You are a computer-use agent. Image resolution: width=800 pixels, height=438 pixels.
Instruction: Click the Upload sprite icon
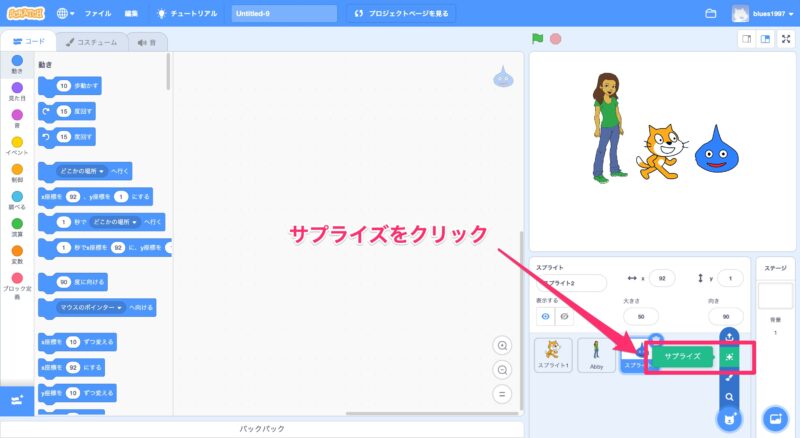[x=730, y=335]
